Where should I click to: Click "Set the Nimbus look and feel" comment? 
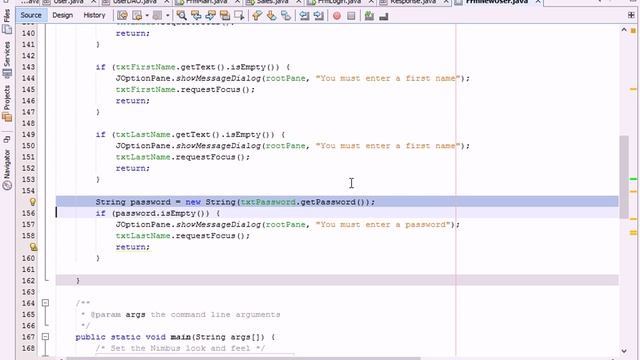[180, 348]
